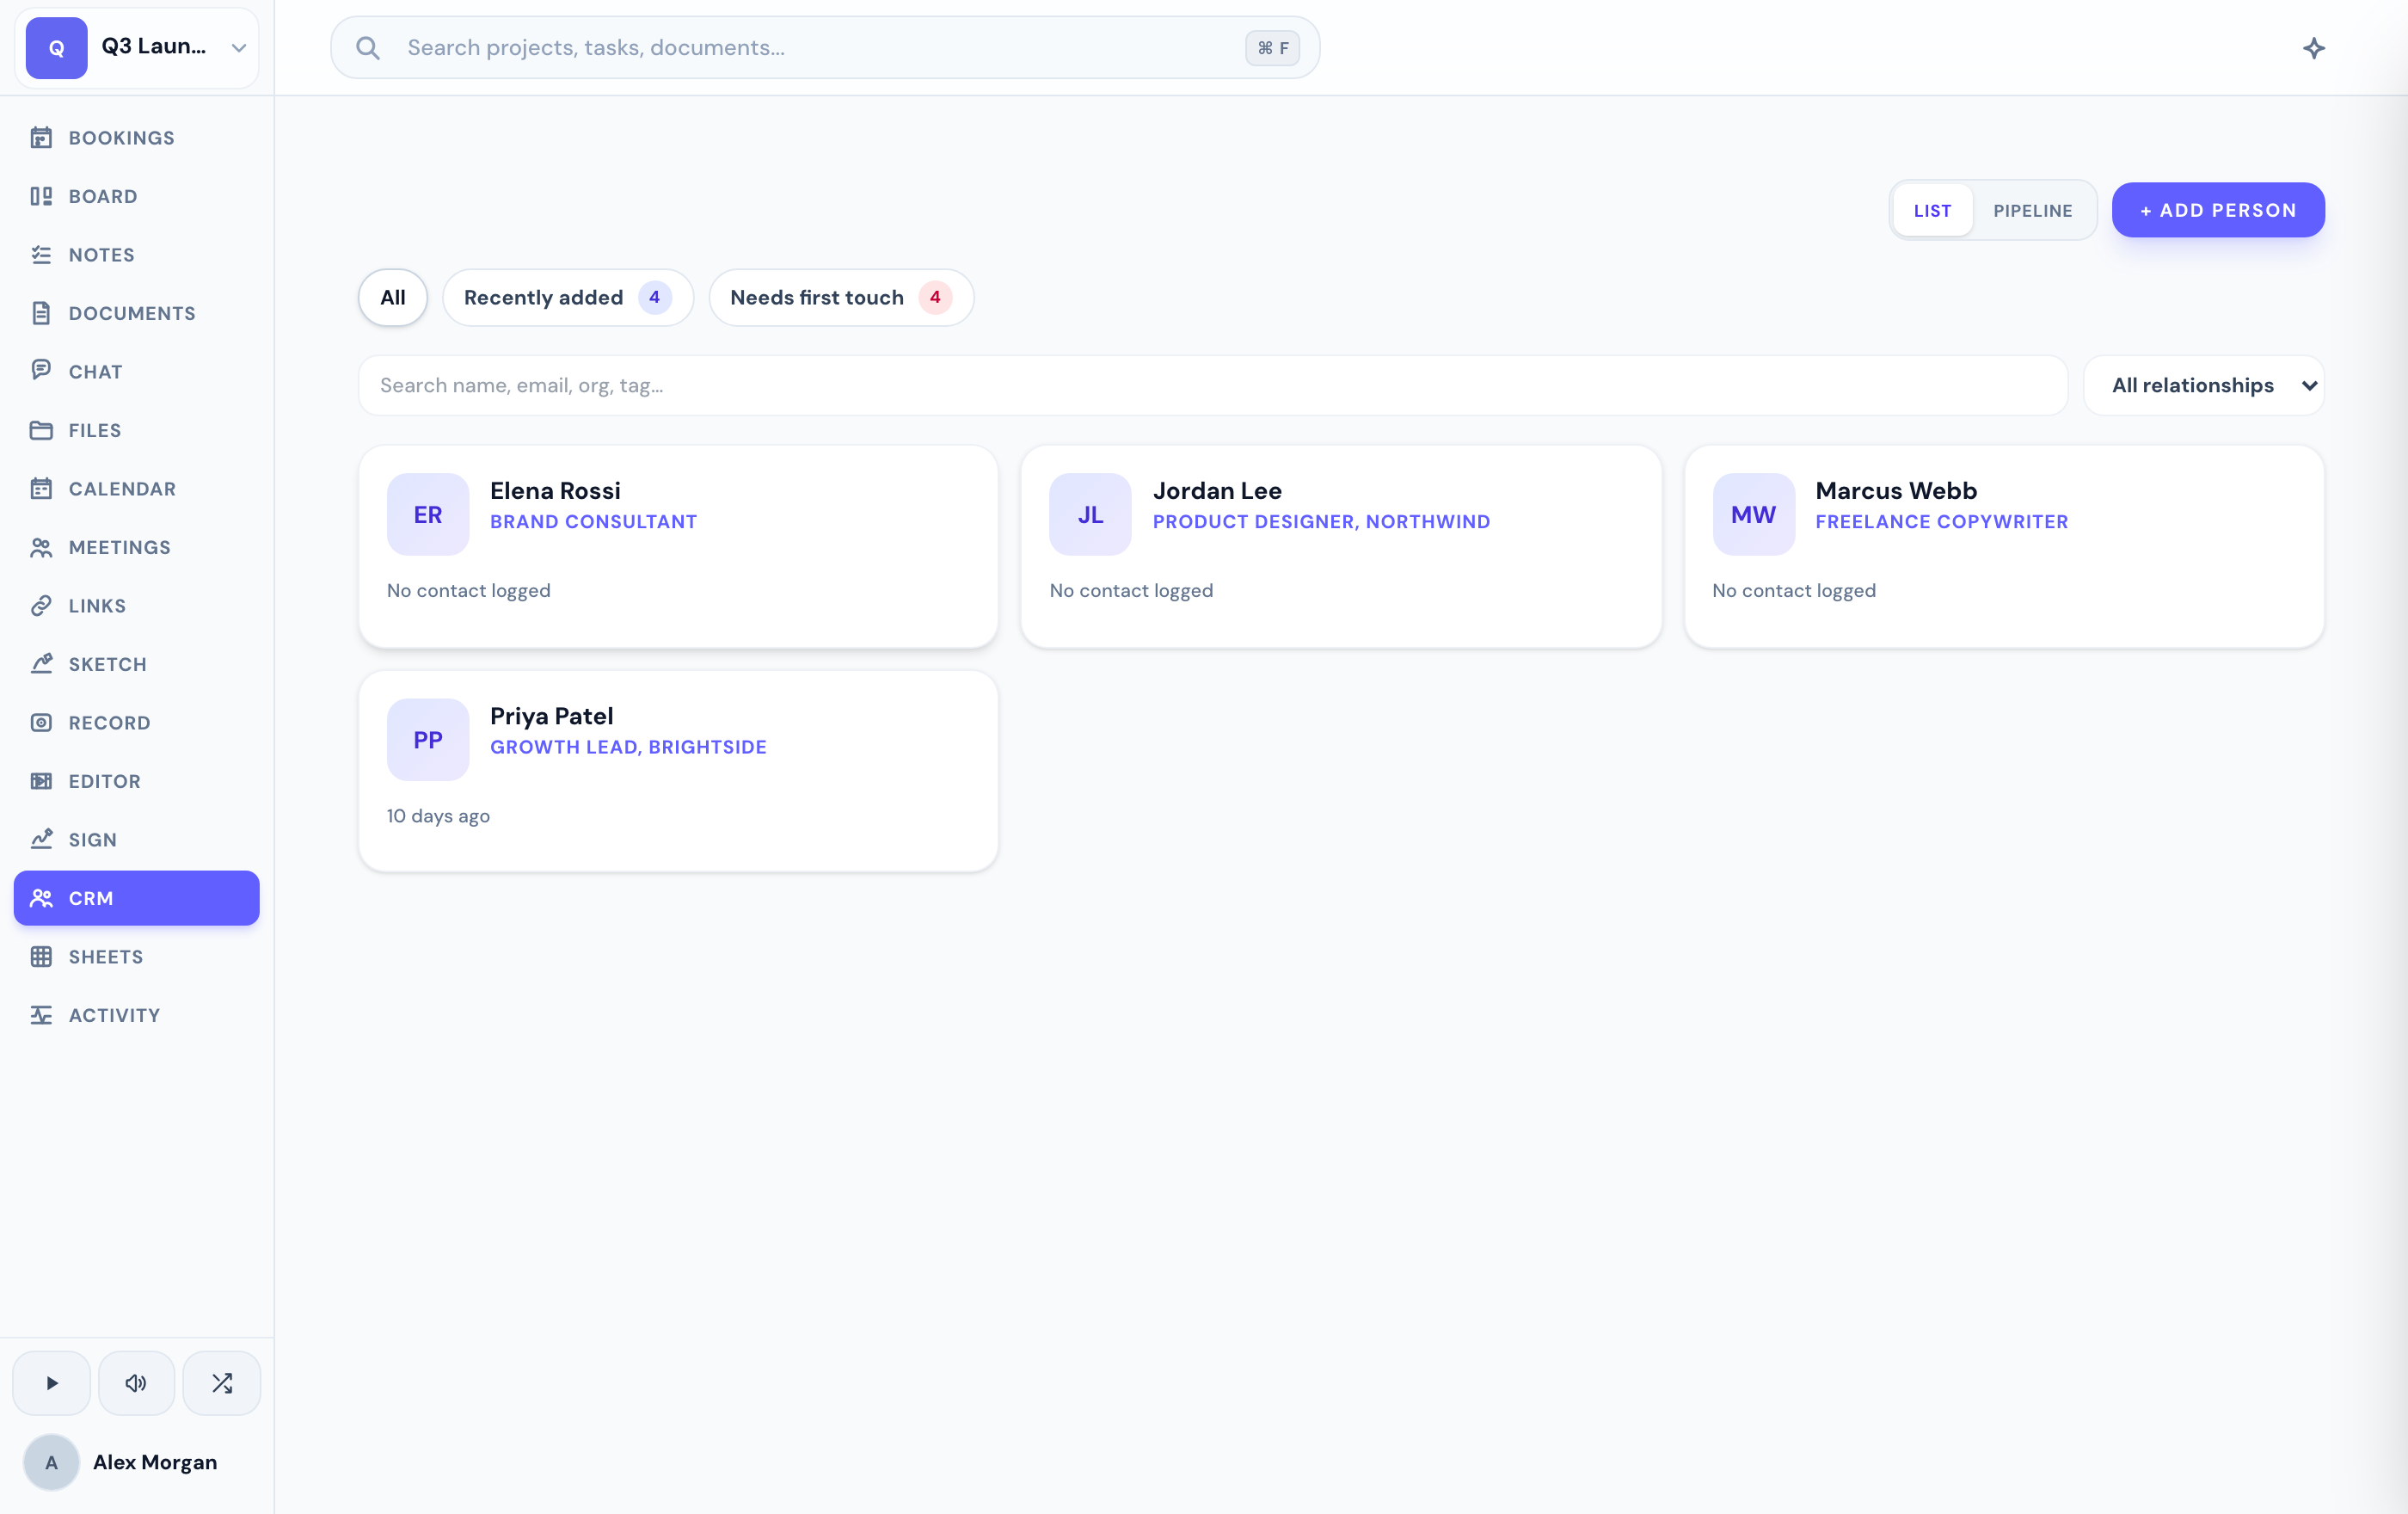Open the Sign signature icon
Image resolution: width=2408 pixels, height=1514 pixels.
click(x=41, y=840)
